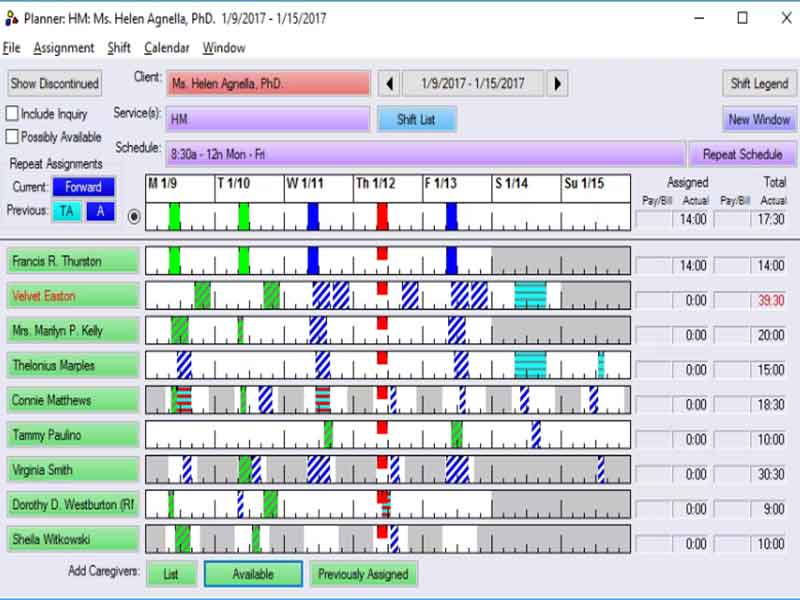
Task: Open the Schedule 8:30a - 12n field
Action: pos(425,154)
